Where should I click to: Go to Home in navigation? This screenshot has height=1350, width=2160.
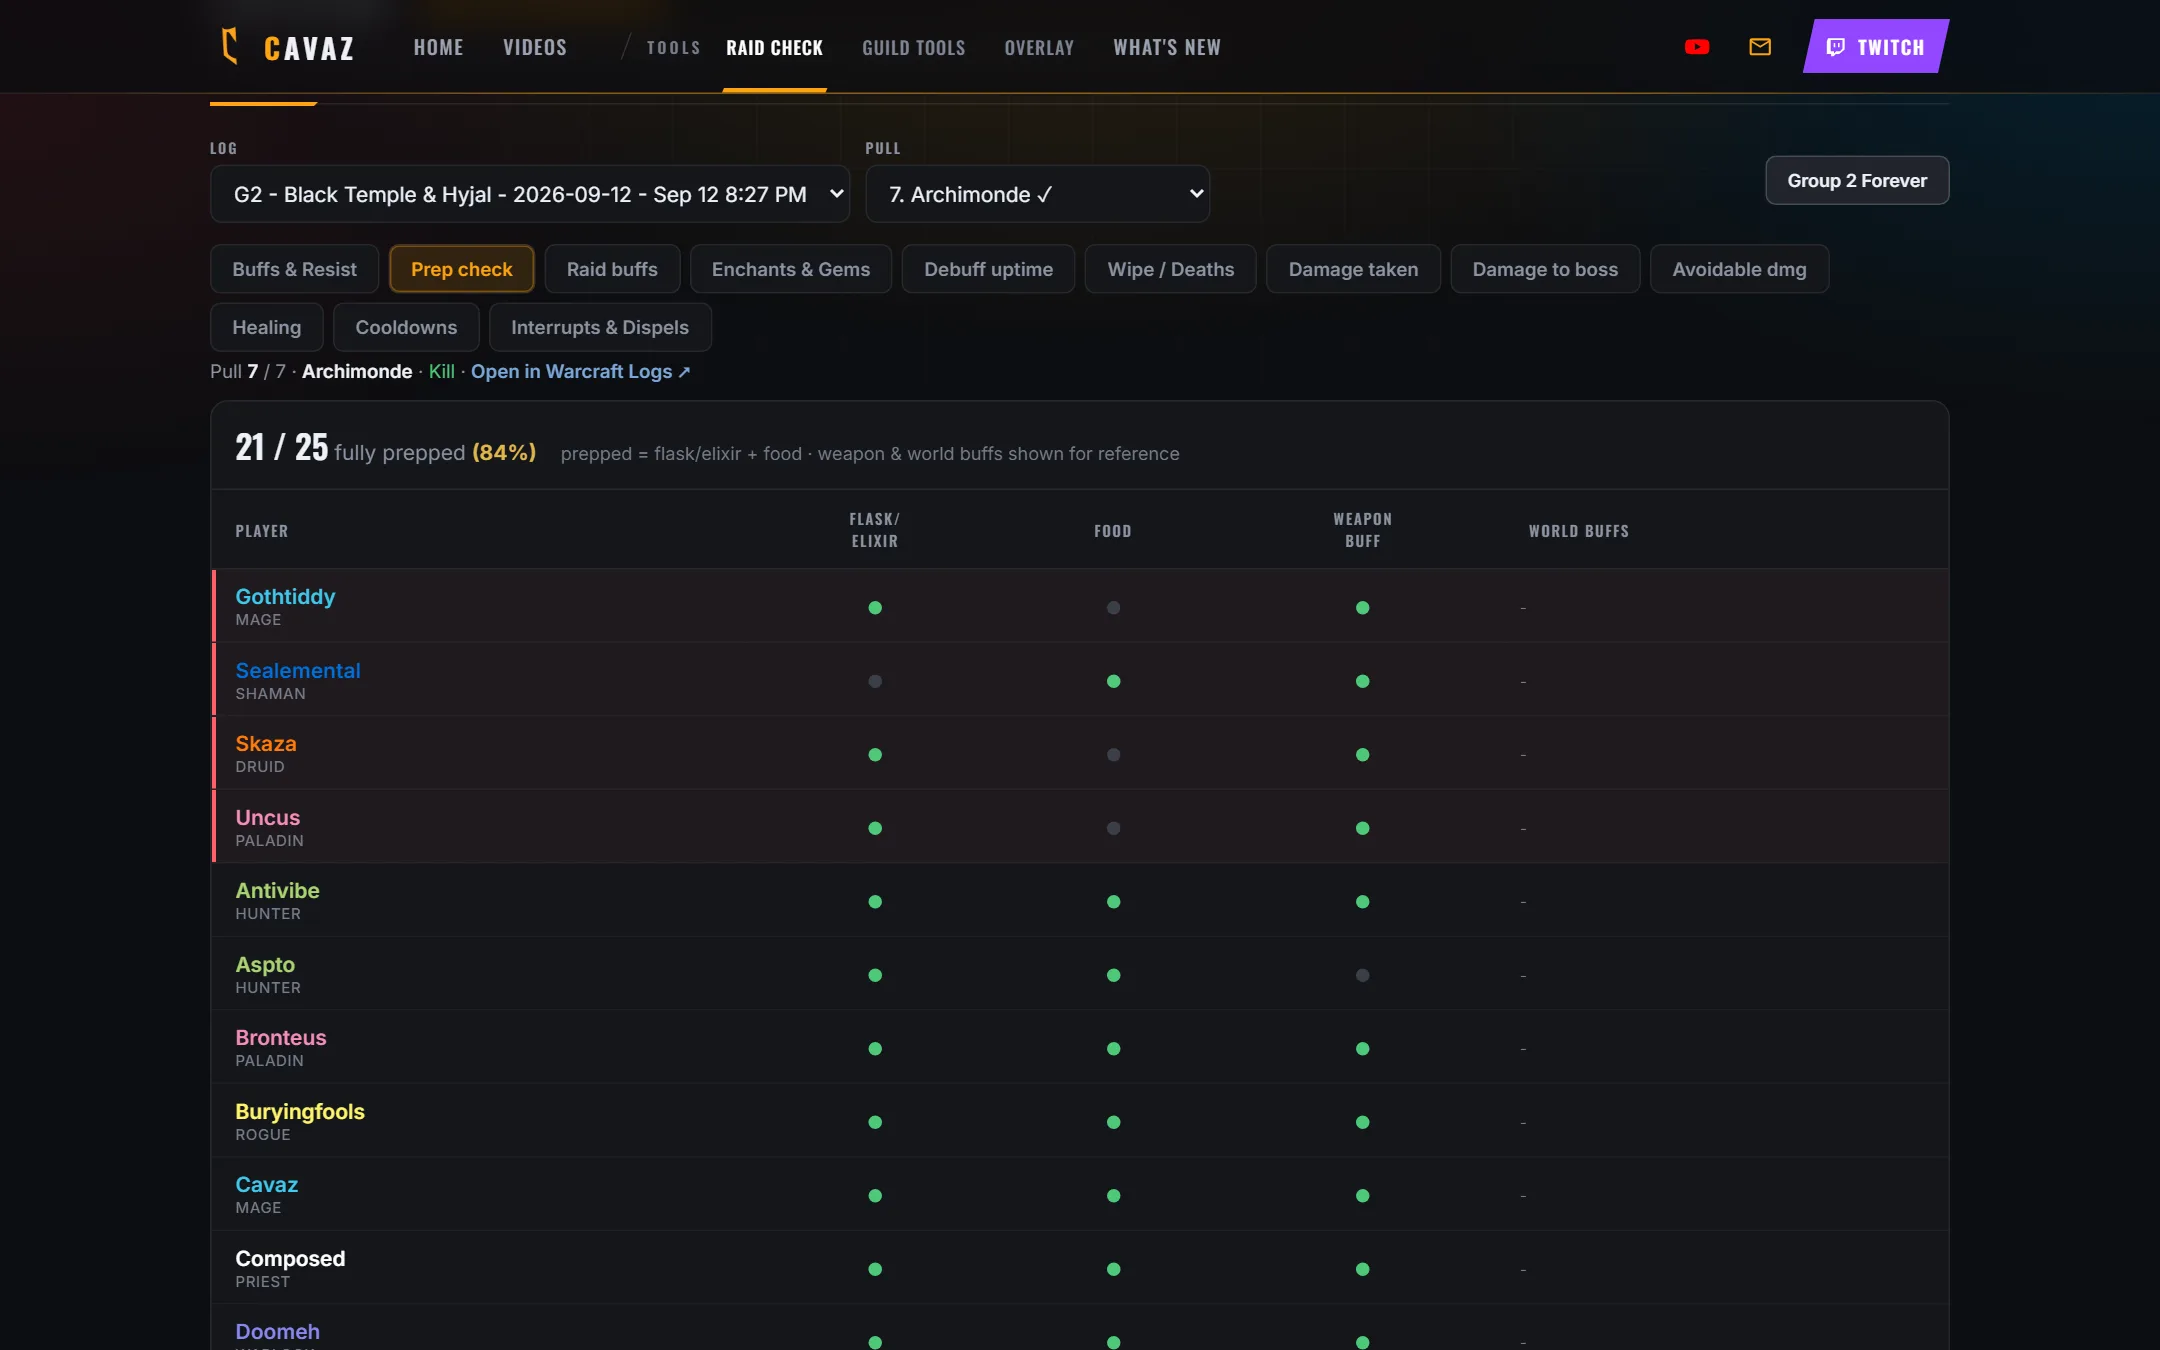point(438,47)
